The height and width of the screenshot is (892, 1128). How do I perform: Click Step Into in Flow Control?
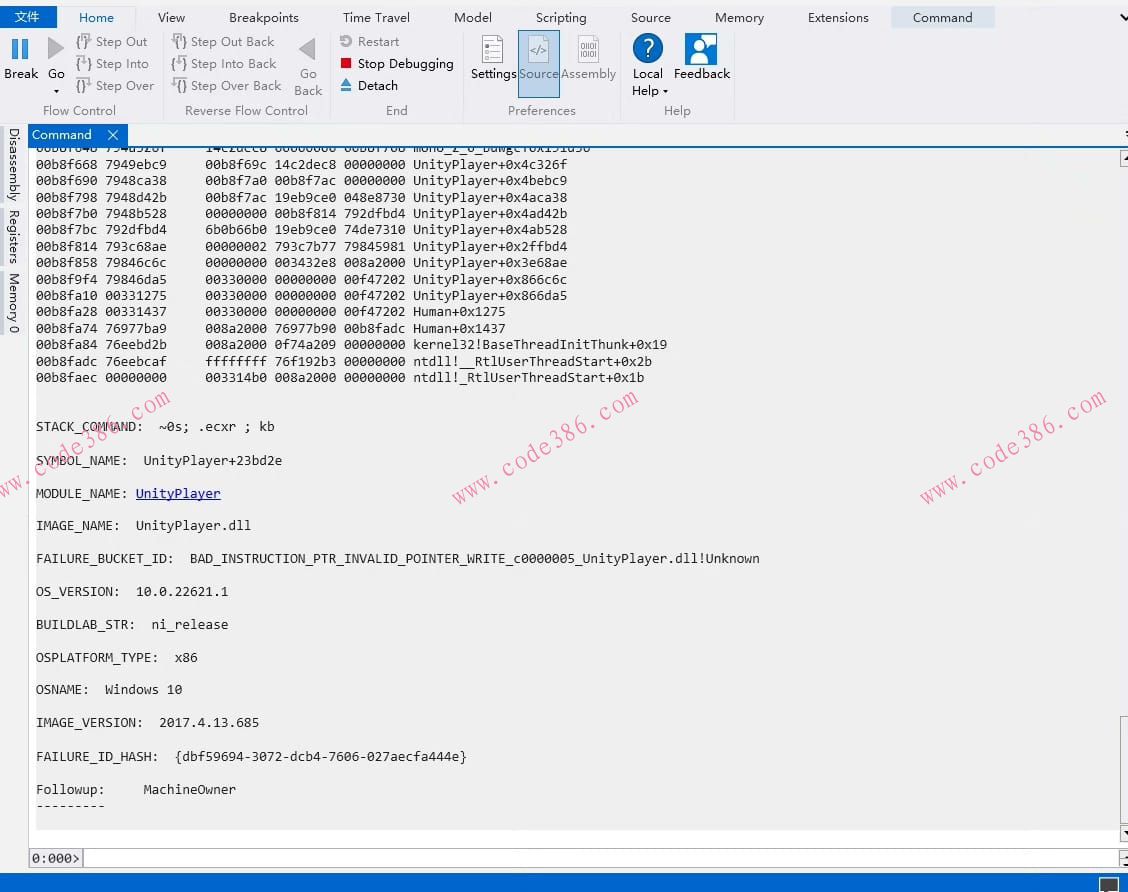[x=112, y=64]
